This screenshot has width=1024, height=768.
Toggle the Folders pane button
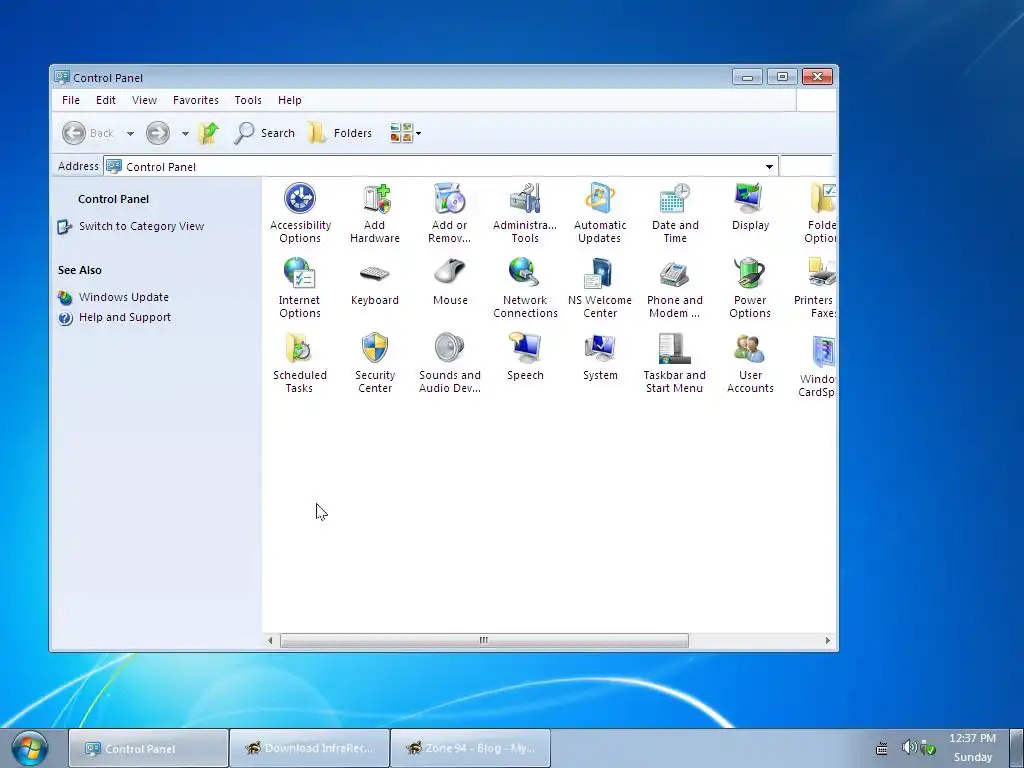point(340,133)
